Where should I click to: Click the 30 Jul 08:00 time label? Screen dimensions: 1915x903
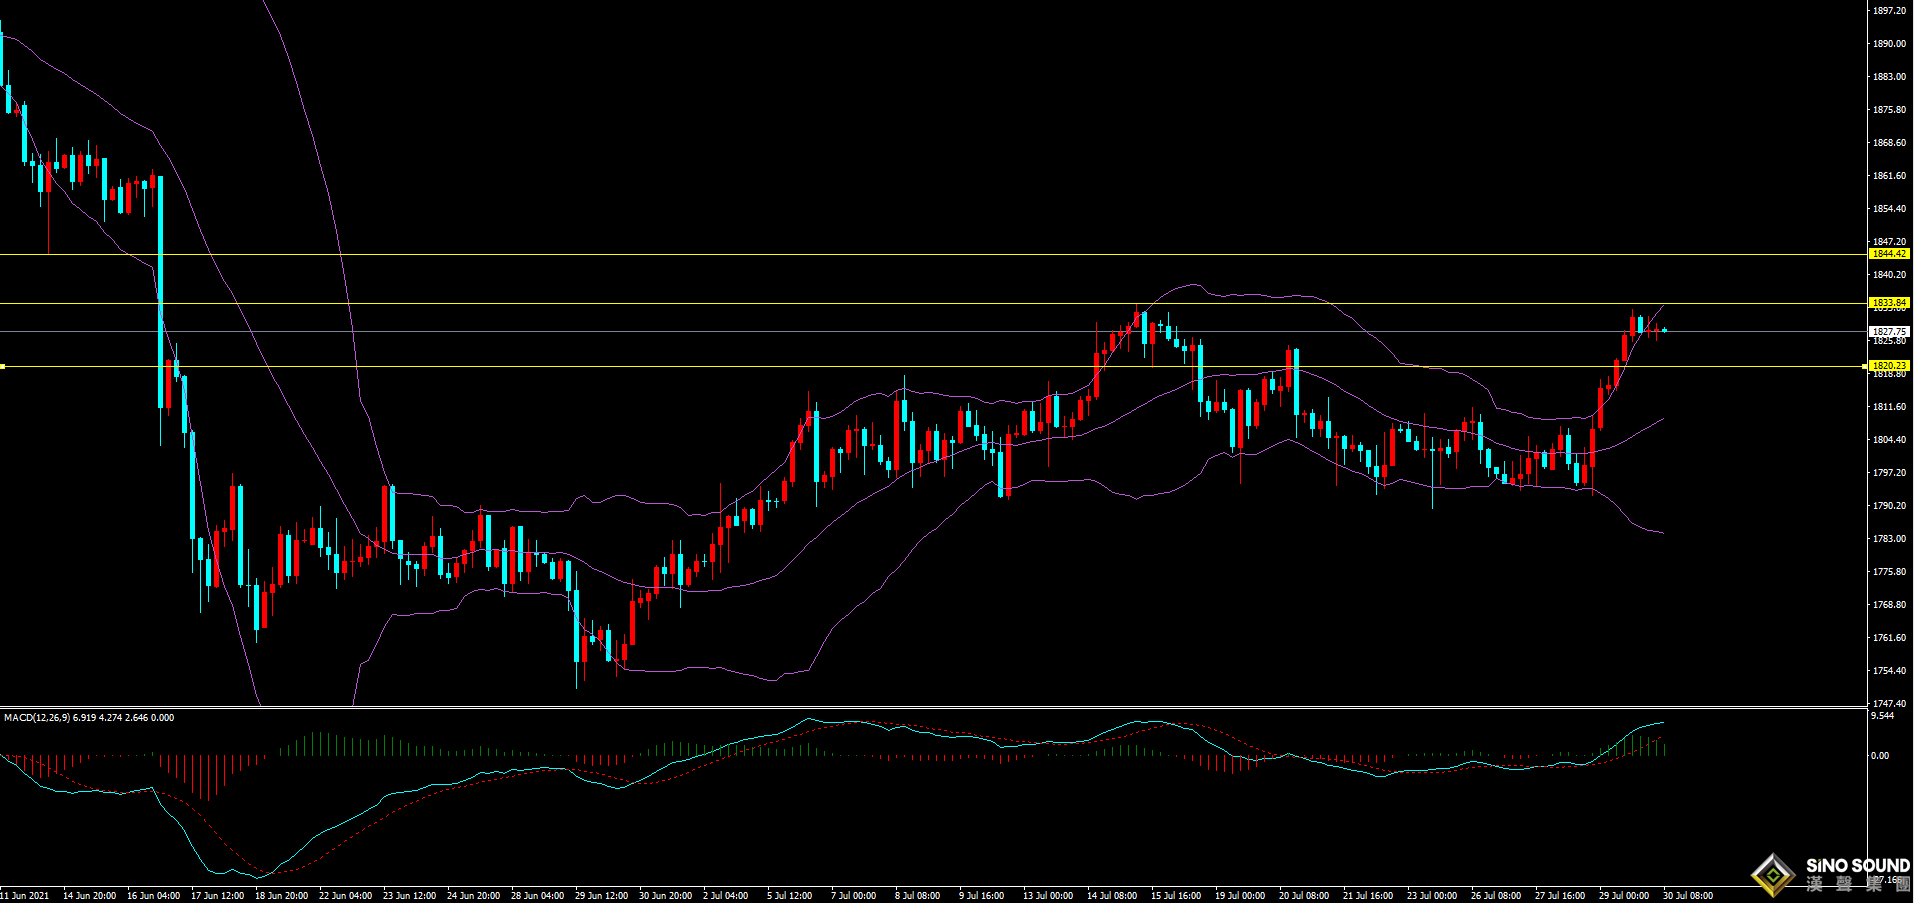pyautogui.click(x=1687, y=896)
